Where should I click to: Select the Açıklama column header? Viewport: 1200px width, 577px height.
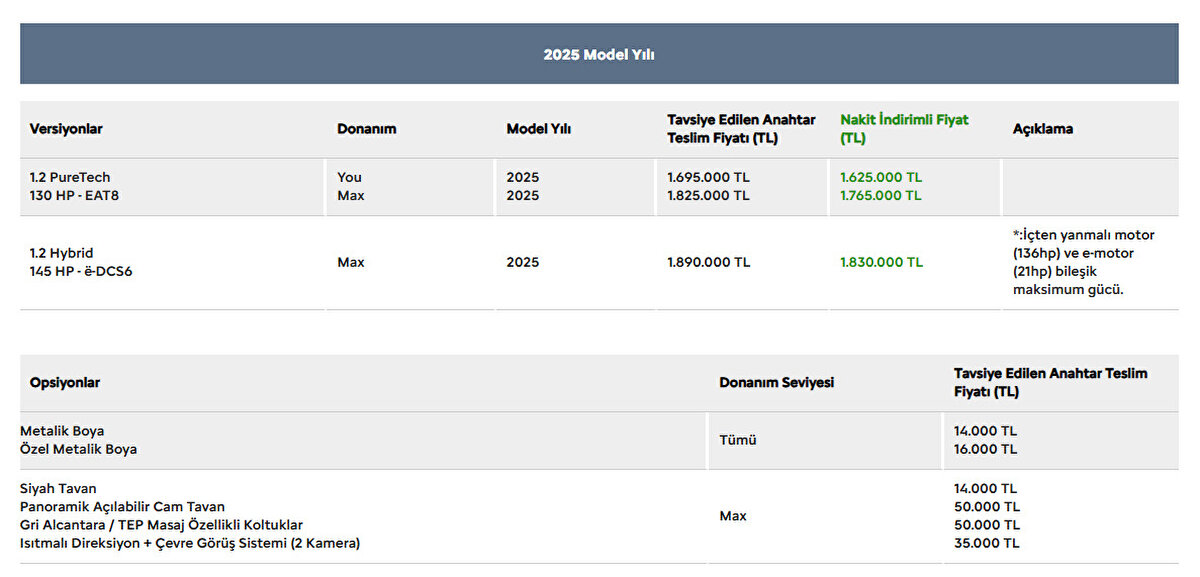(1043, 129)
